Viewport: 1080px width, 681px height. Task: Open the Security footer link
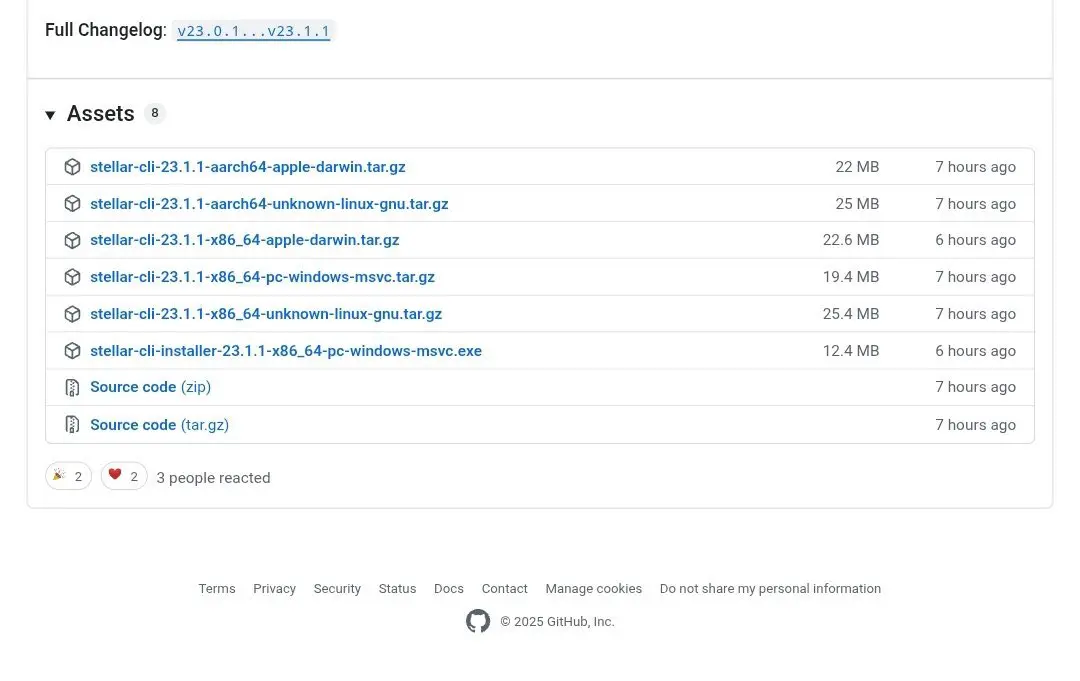pyautogui.click(x=337, y=589)
